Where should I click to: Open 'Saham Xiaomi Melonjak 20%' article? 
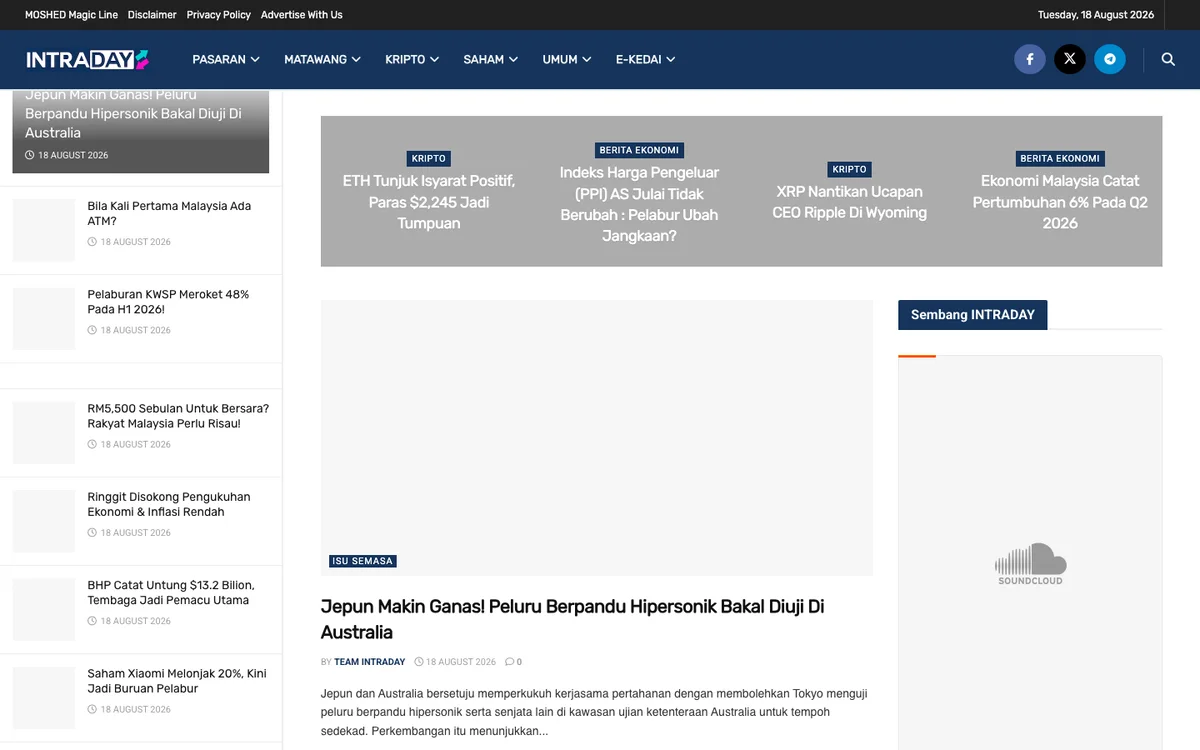tap(177, 681)
